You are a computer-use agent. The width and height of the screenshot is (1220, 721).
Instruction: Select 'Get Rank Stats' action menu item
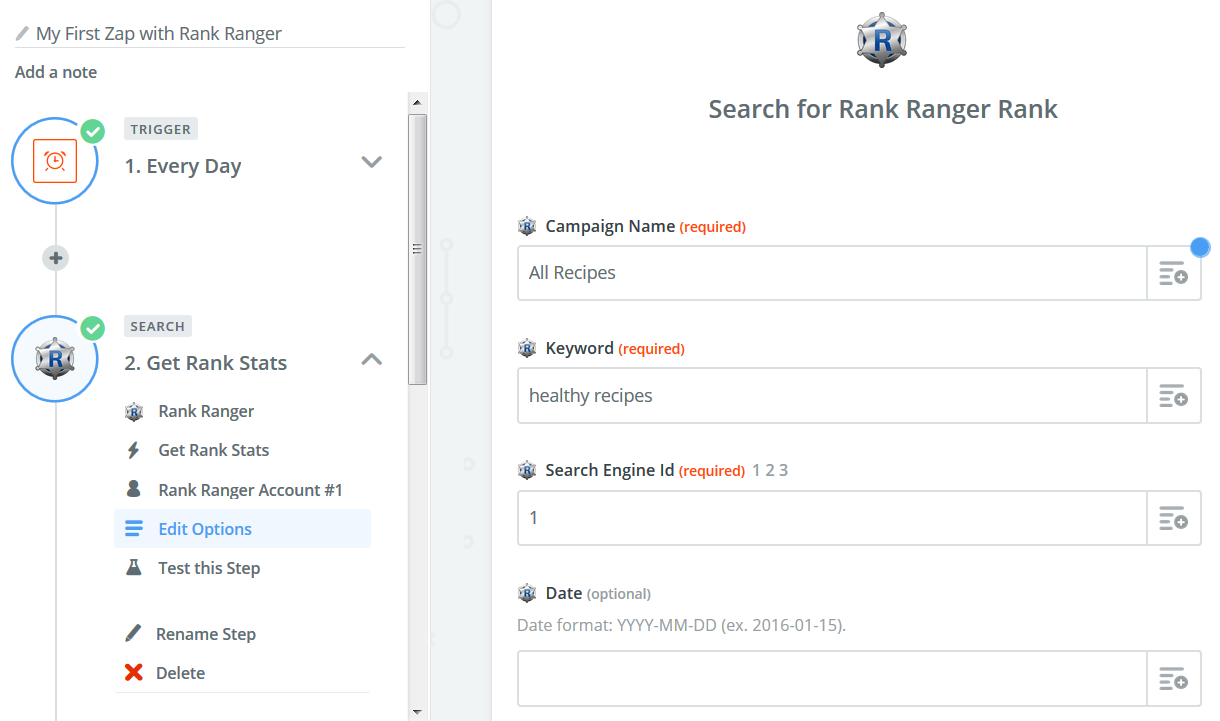pos(214,450)
